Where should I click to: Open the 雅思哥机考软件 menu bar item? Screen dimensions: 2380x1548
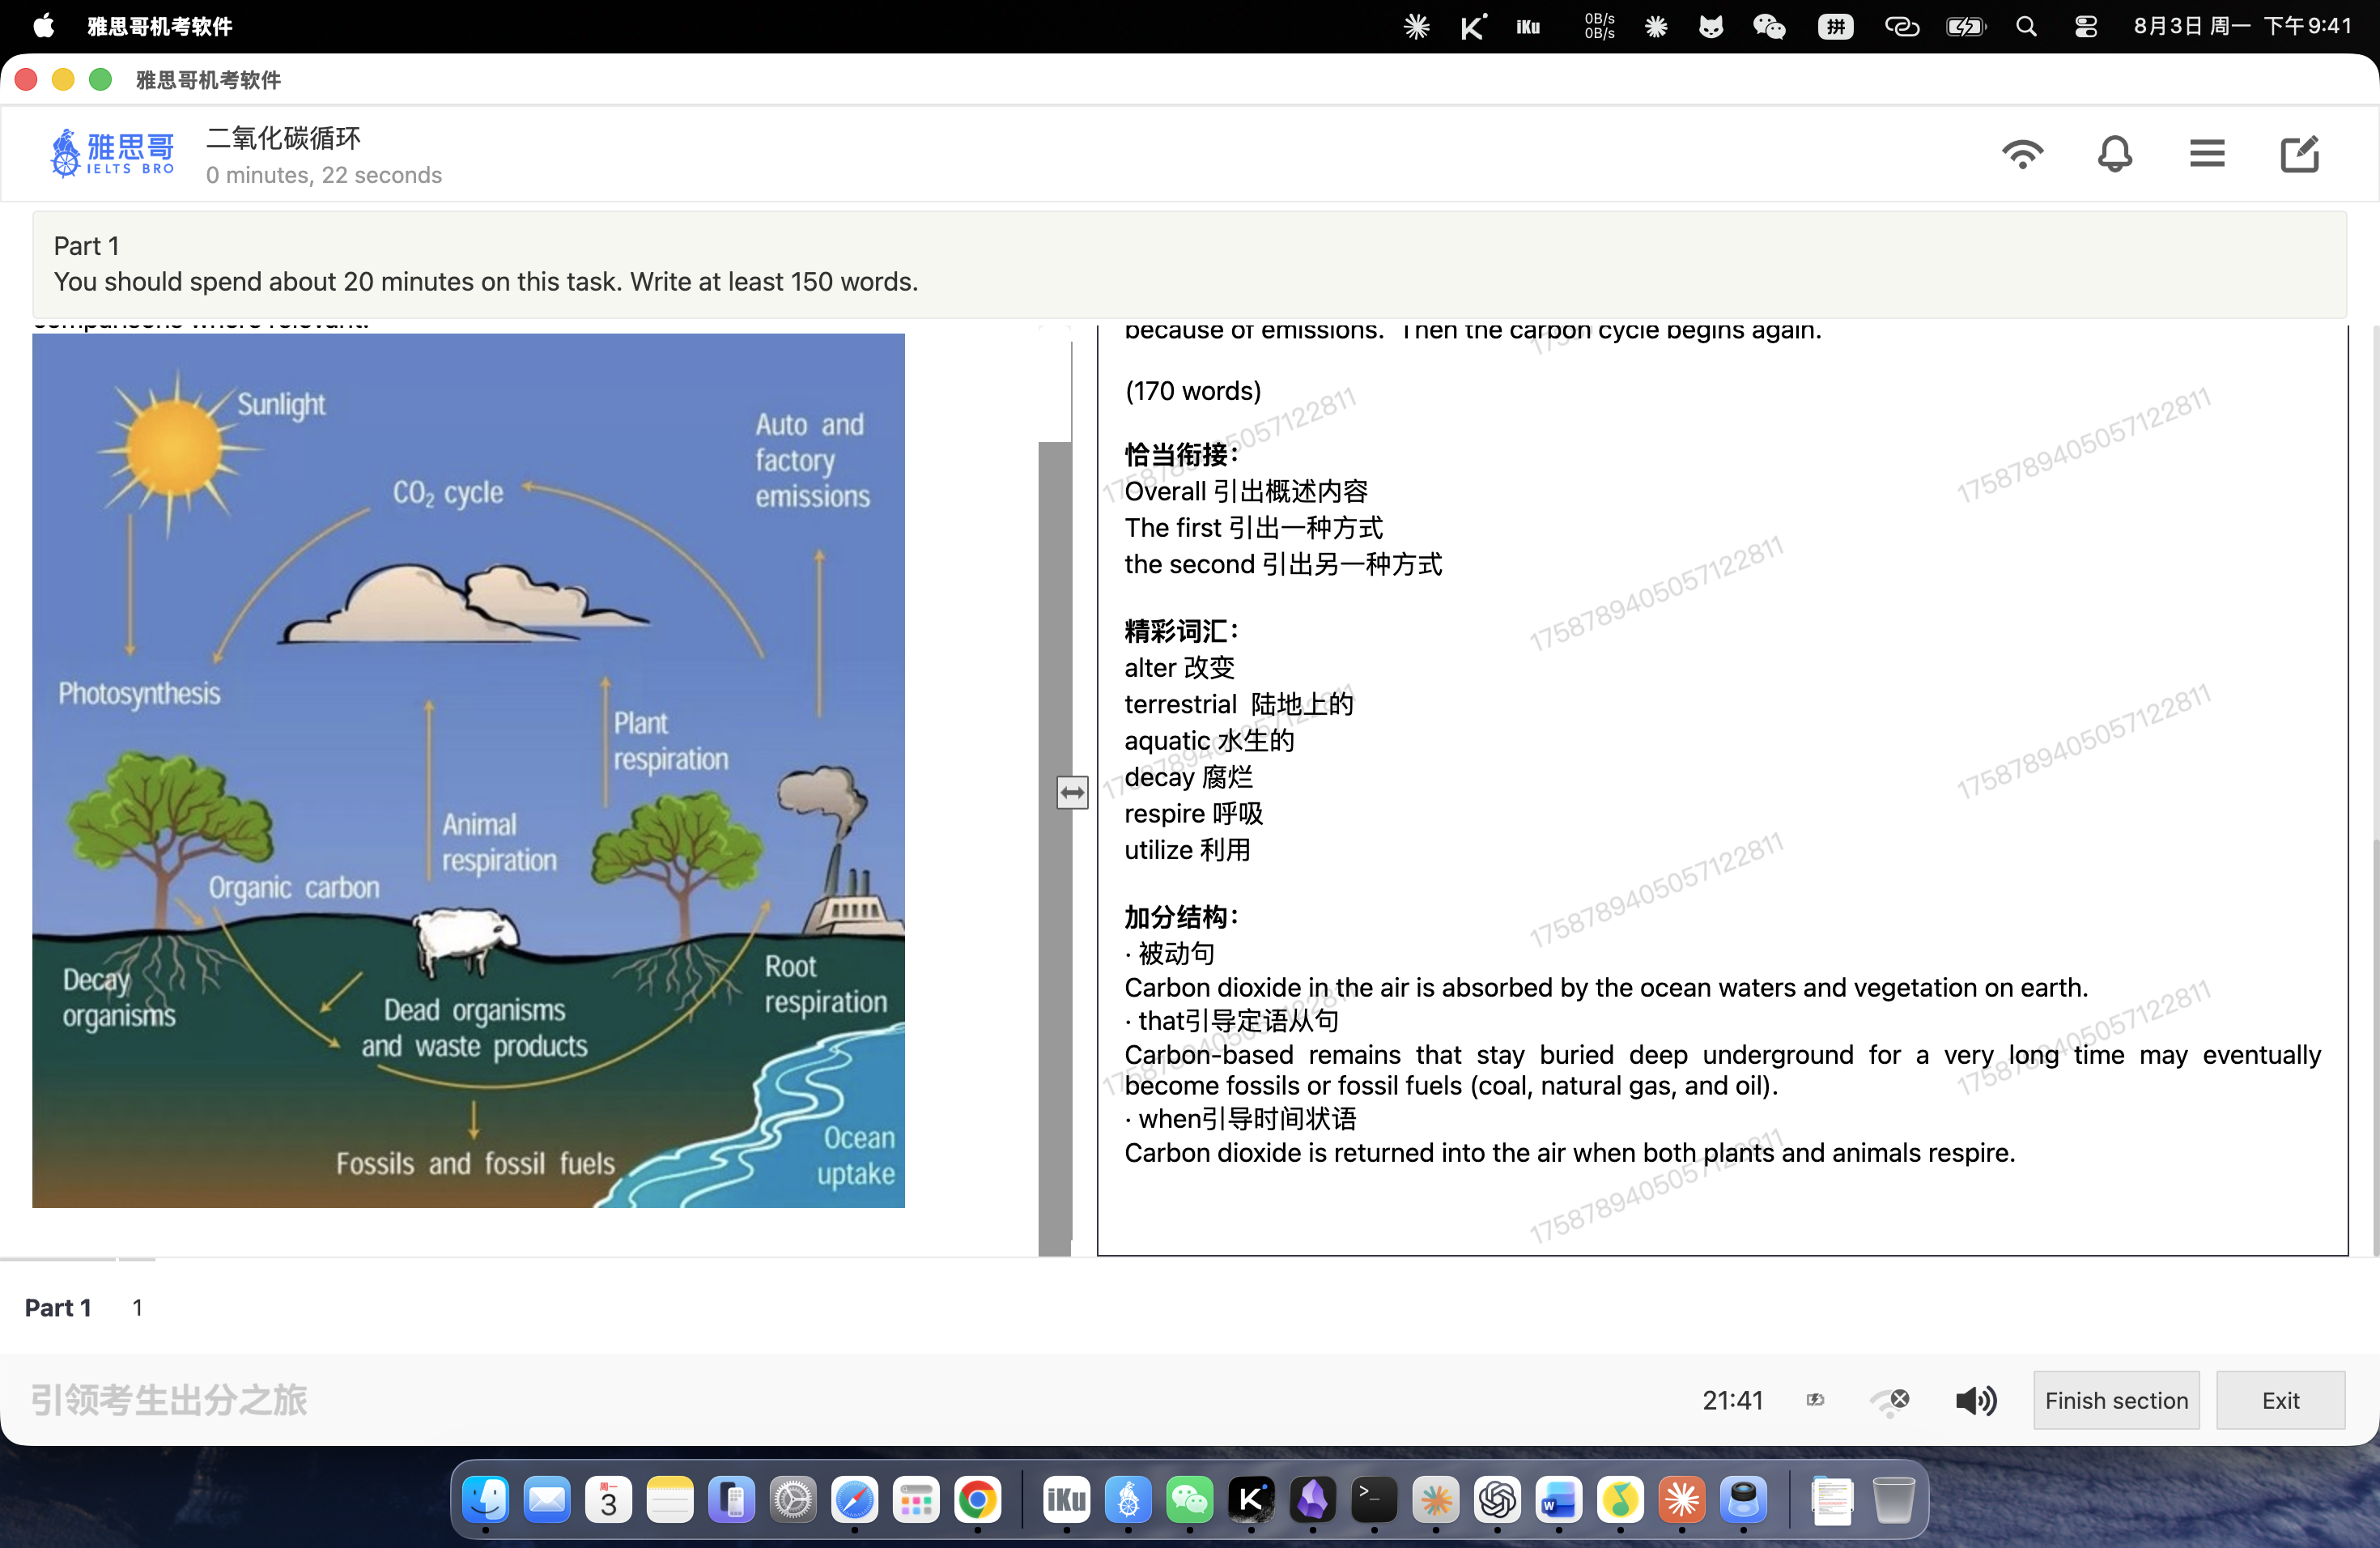pyautogui.click(x=160, y=26)
